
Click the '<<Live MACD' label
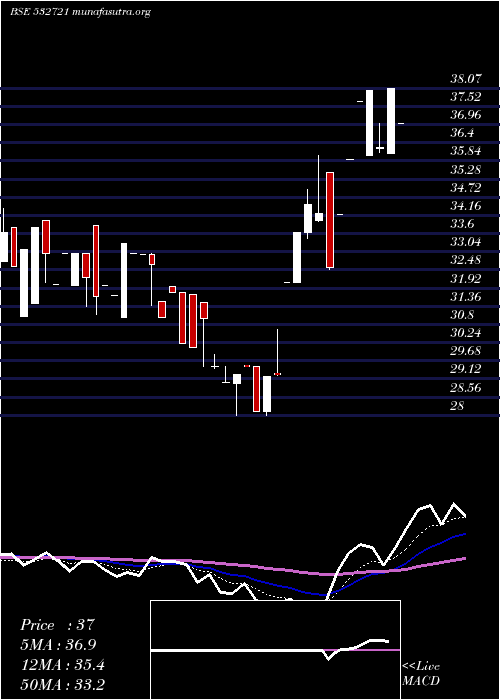421,674
